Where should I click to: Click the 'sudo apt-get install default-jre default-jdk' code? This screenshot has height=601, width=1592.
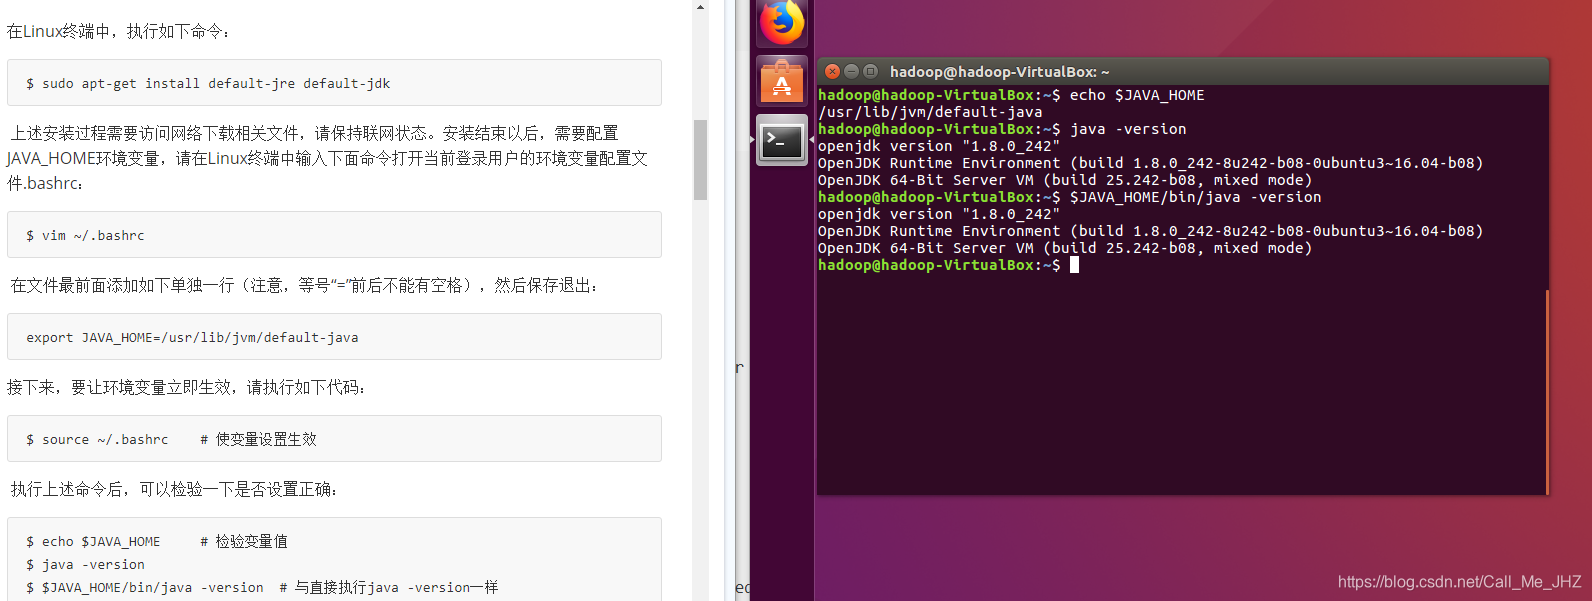pos(208,83)
